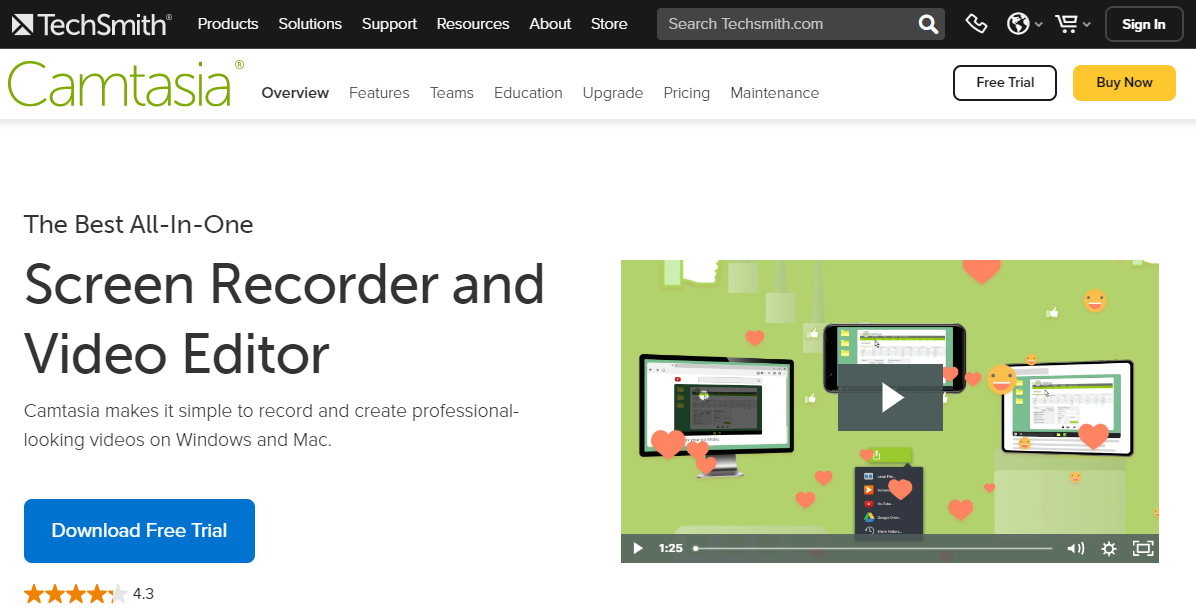Open video settings gear icon
Image resolution: width=1196 pixels, height=614 pixels.
pyautogui.click(x=1108, y=548)
